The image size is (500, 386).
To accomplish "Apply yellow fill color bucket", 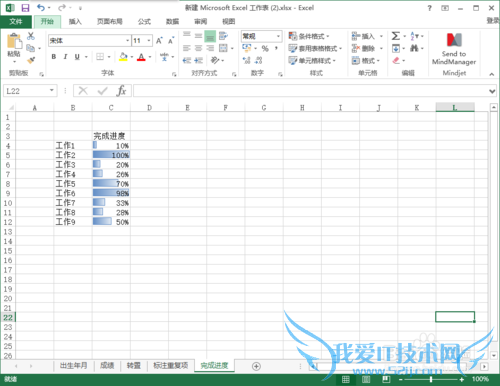I will click(123, 57).
